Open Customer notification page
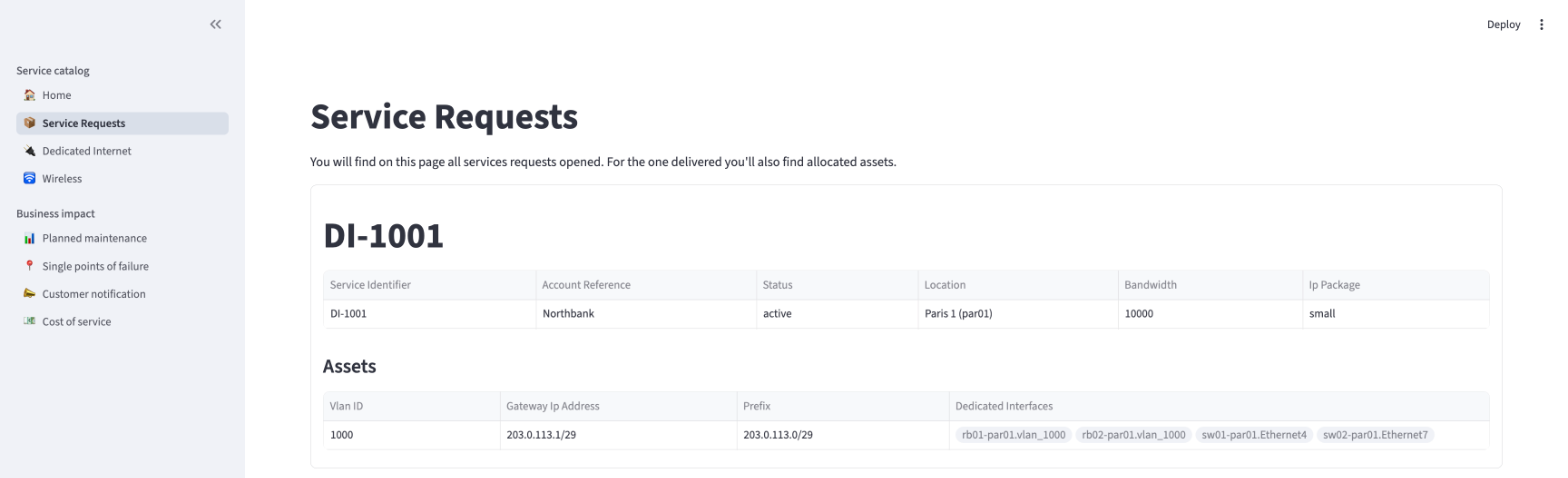Screen dimensions: 1568x478 pos(122,294)
